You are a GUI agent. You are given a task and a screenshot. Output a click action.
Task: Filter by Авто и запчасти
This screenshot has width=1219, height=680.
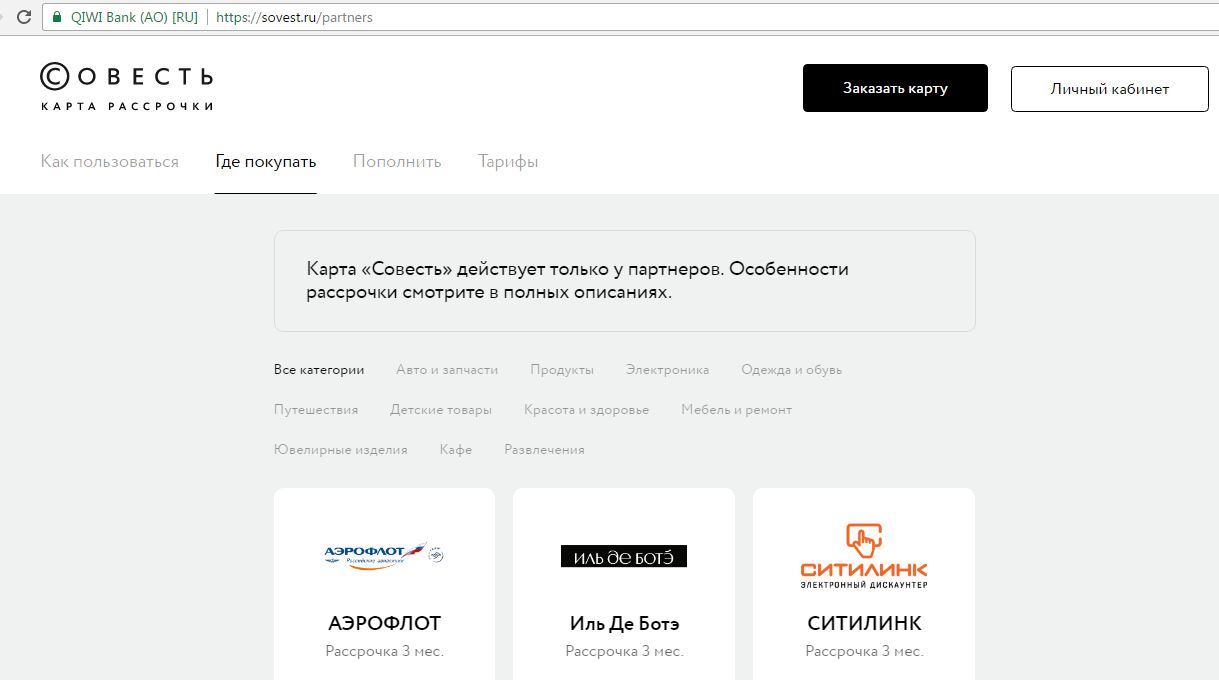447,370
